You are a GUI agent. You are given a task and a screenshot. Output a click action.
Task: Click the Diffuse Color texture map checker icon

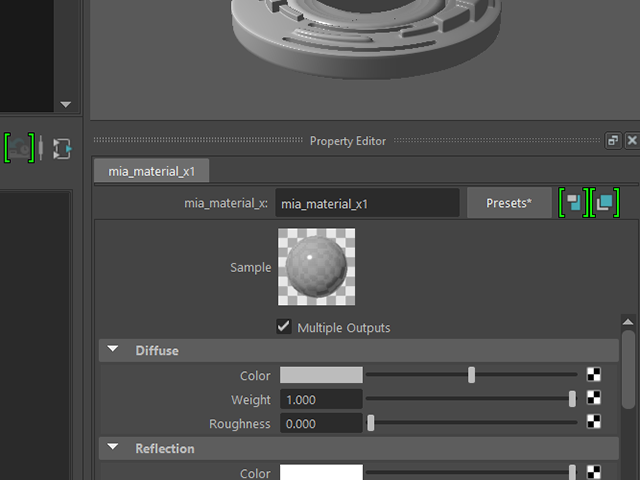(593, 374)
